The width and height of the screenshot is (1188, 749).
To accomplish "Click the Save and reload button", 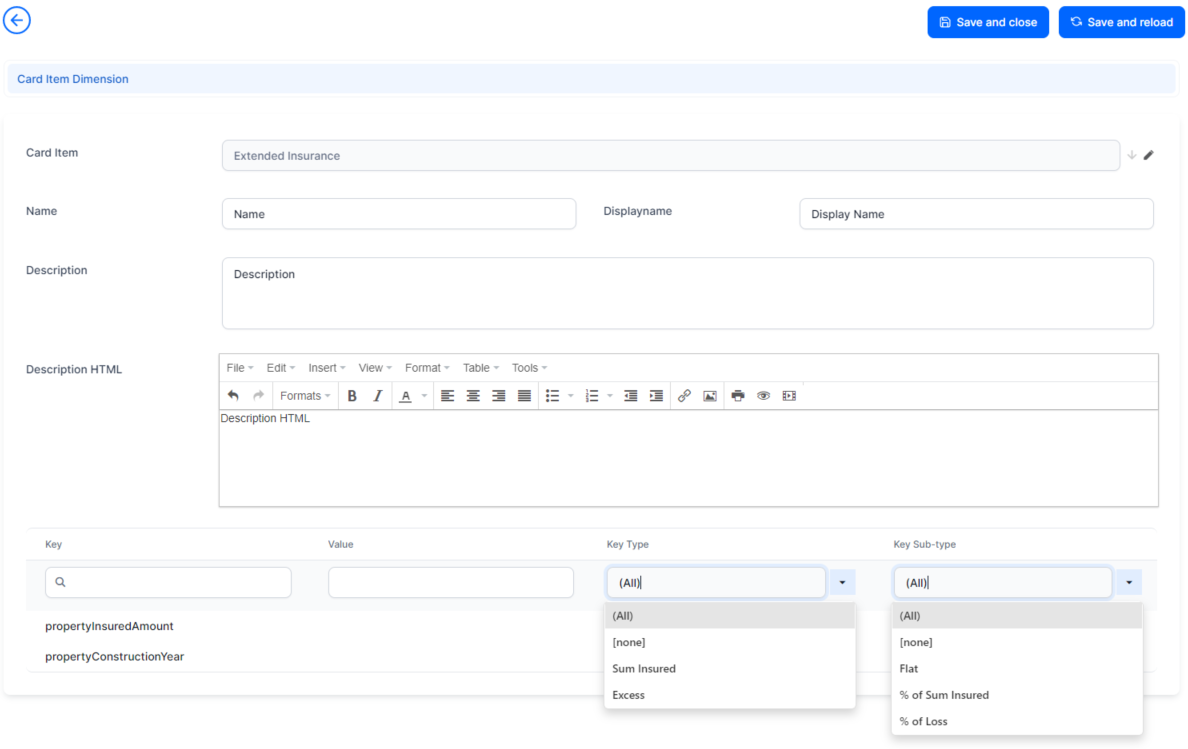I will [1121, 22].
